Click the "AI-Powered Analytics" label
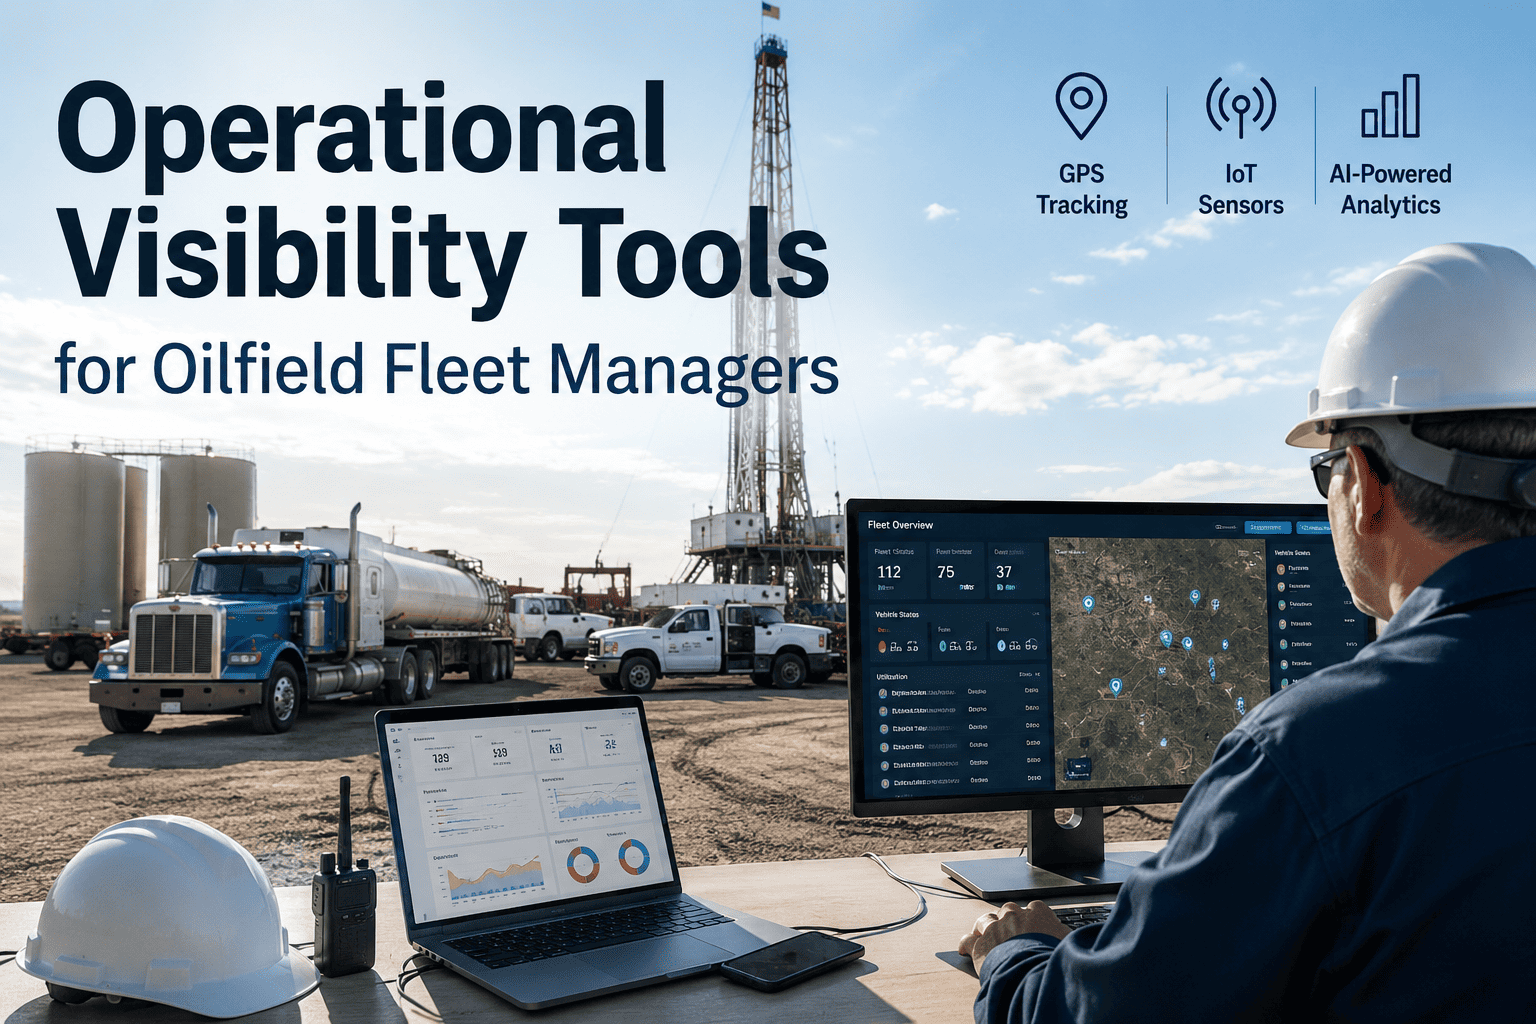This screenshot has width=1536, height=1024. [1391, 189]
